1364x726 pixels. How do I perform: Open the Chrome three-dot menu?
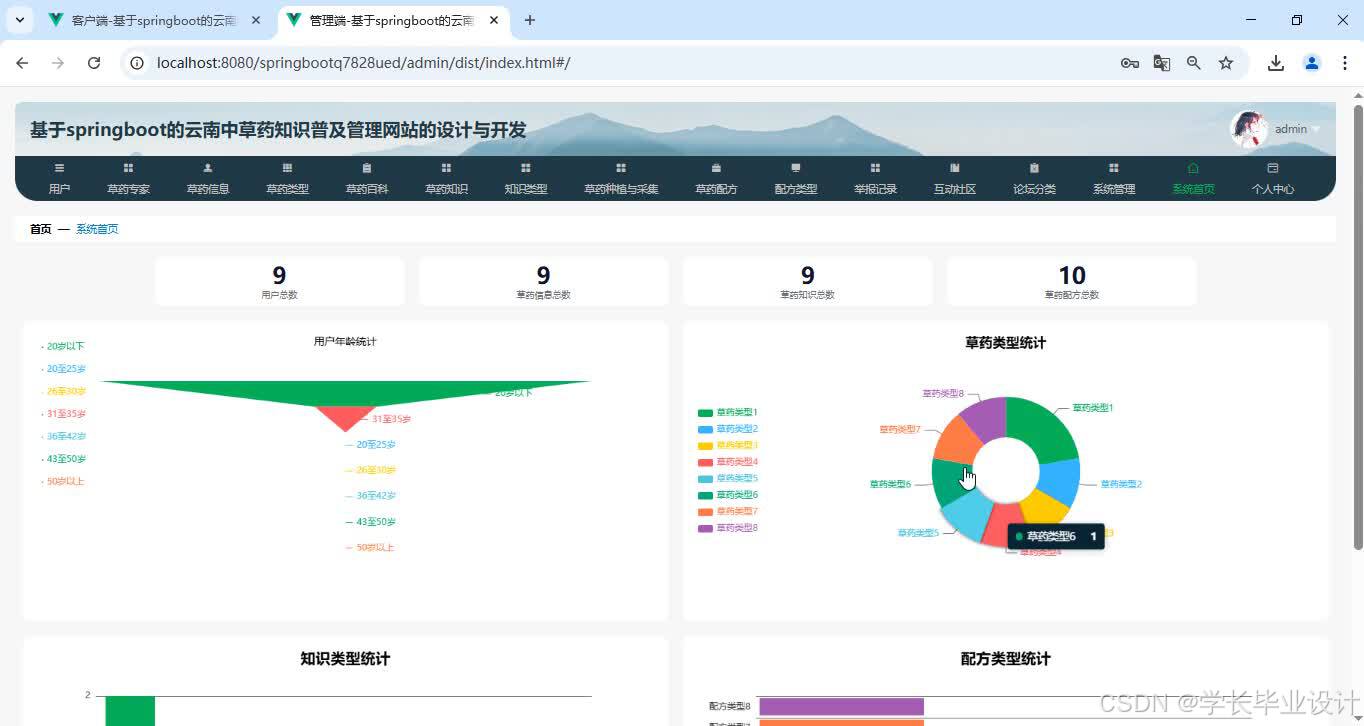[x=1345, y=63]
